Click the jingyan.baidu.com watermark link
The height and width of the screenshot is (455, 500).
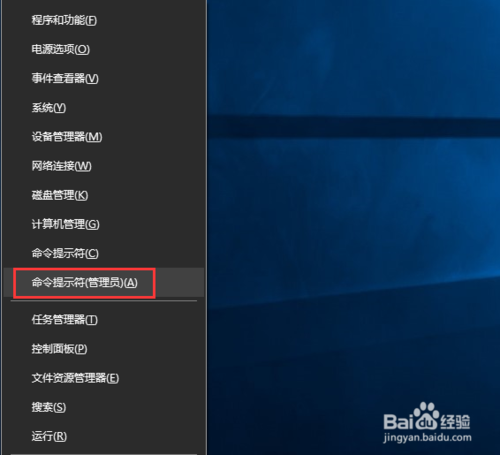pos(427,438)
